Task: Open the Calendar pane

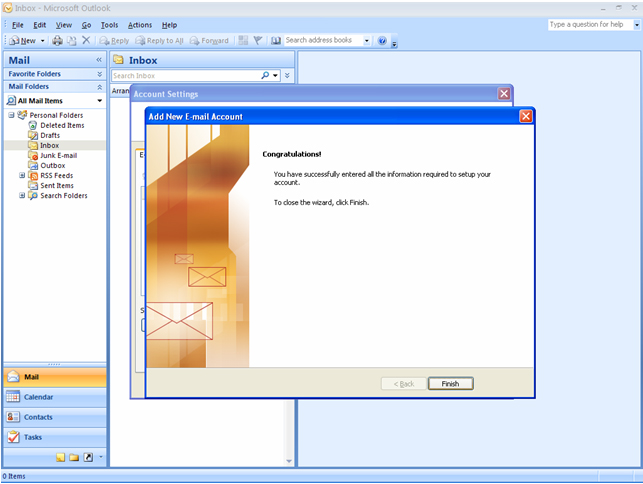Action: (x=54, y=397)
